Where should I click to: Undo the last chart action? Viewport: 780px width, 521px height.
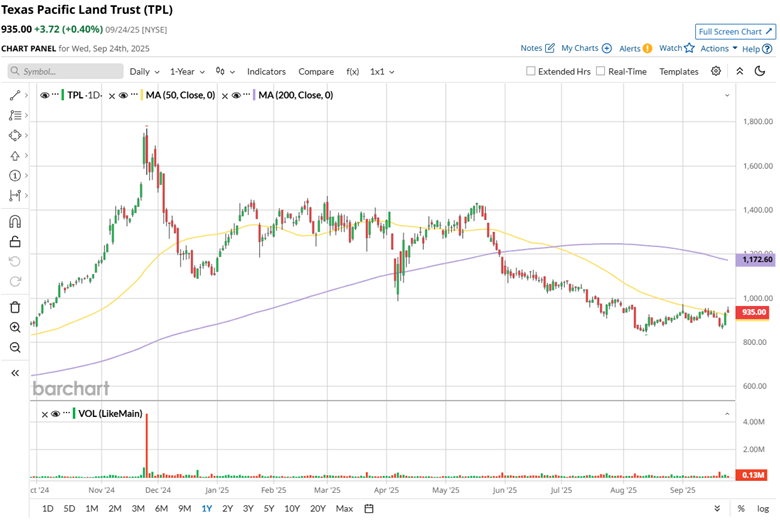coord(15,262)
